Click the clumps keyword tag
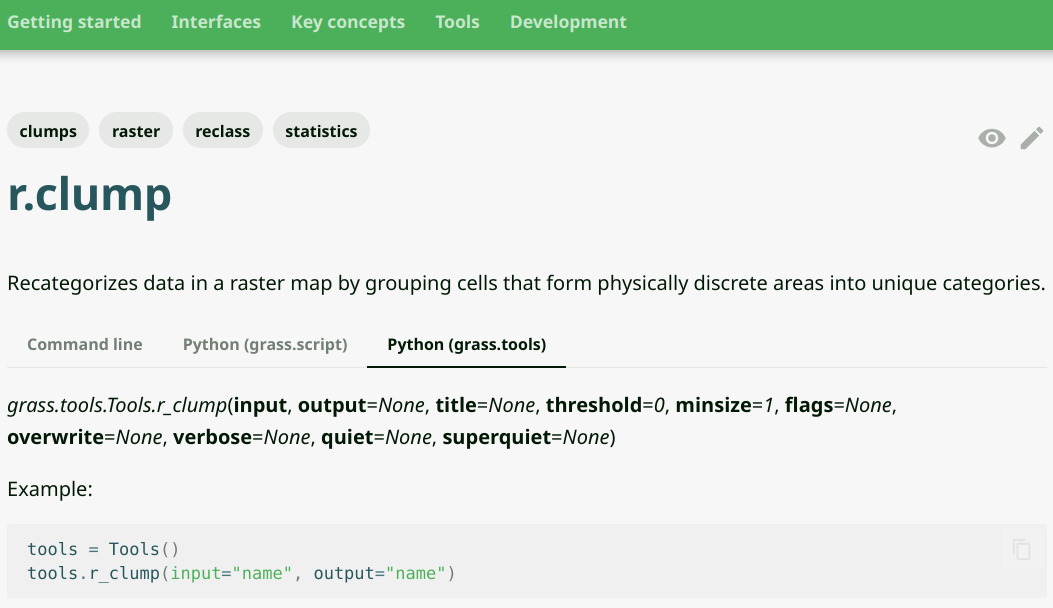The height and width of the screenshot is (608, 1053). 48,131
